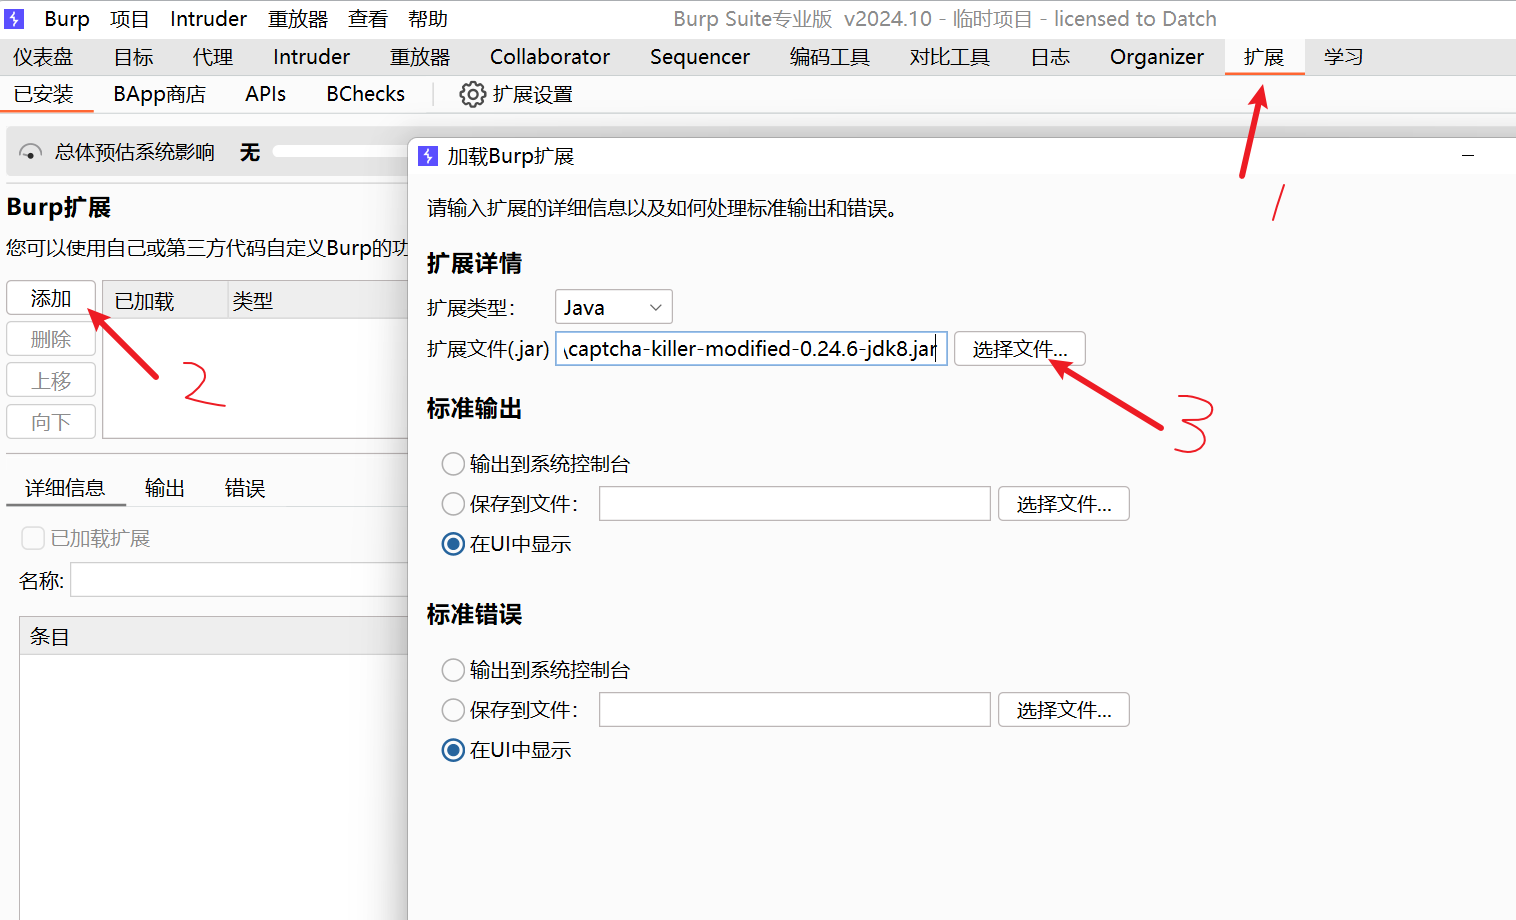
Task: Select 保存到文件 under 标准错误
Action: tap(452, 709)
